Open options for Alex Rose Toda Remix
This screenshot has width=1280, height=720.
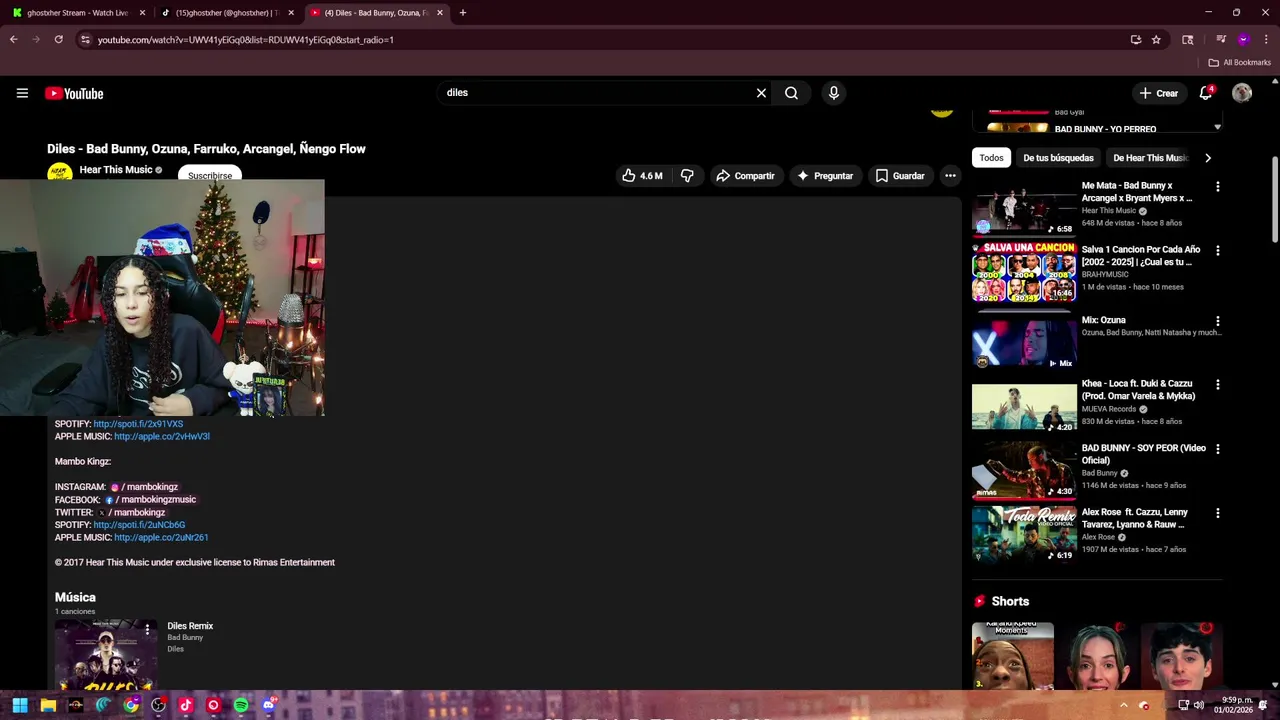[1217, 513]
